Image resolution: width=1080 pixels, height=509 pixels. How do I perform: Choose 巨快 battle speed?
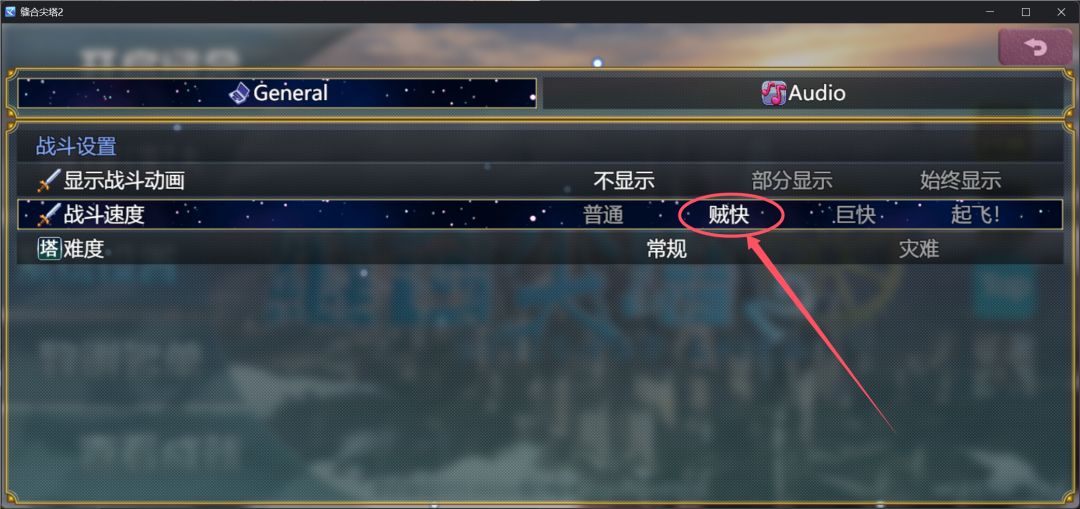tap(855, 215)
